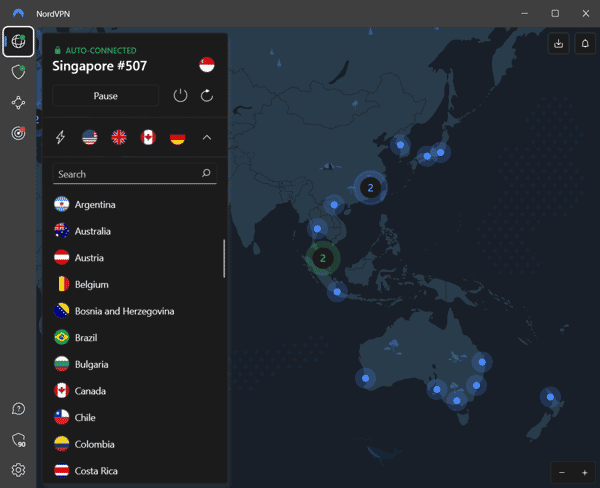This screenshot has height=488, width=600.
Task: Click the NordVPN logo in title bar
Action: tap(18, 13)
